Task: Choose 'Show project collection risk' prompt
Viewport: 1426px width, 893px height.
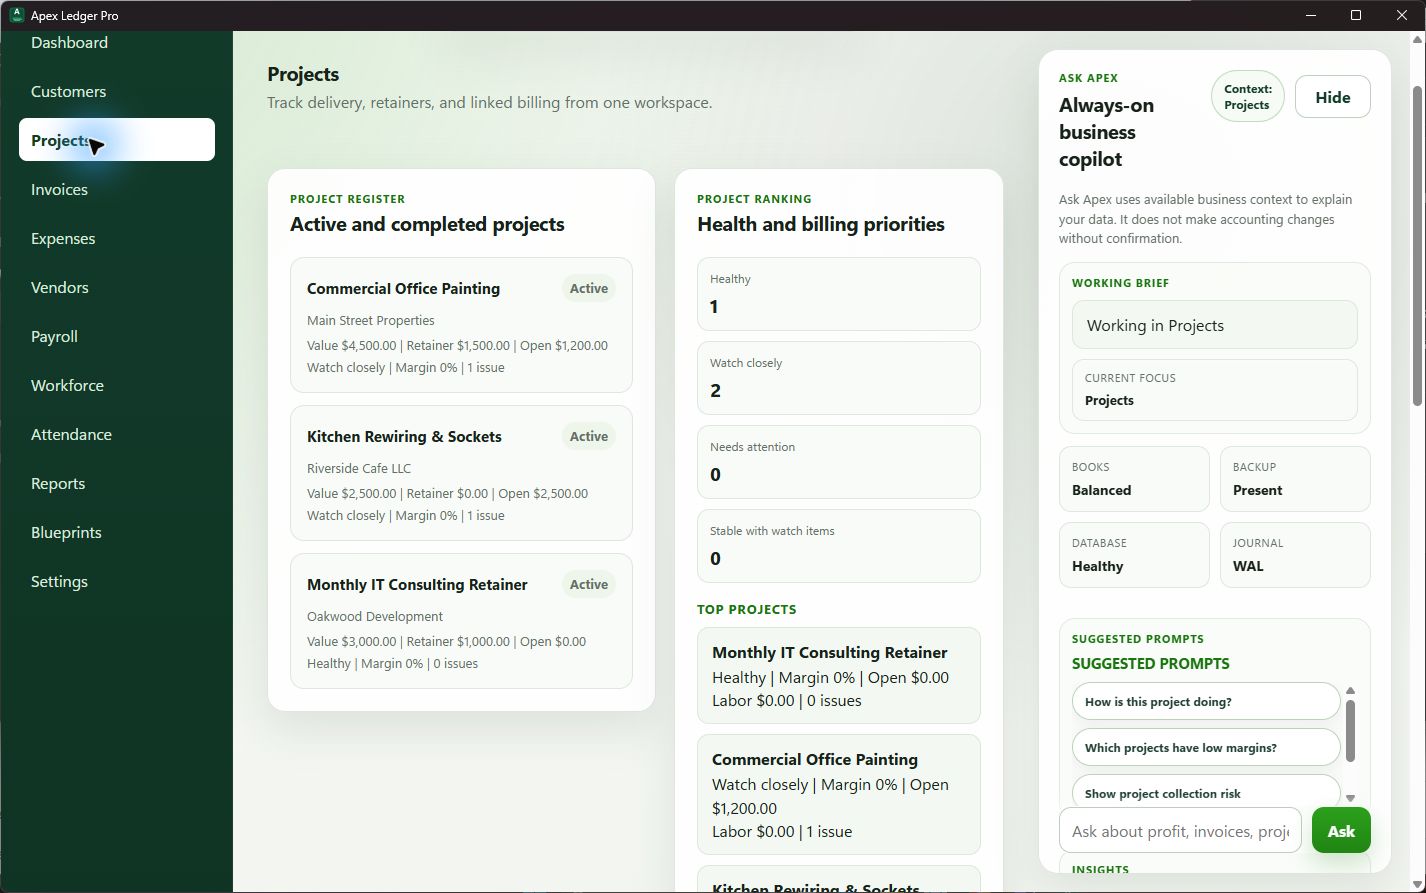Action: (1206, 792)
